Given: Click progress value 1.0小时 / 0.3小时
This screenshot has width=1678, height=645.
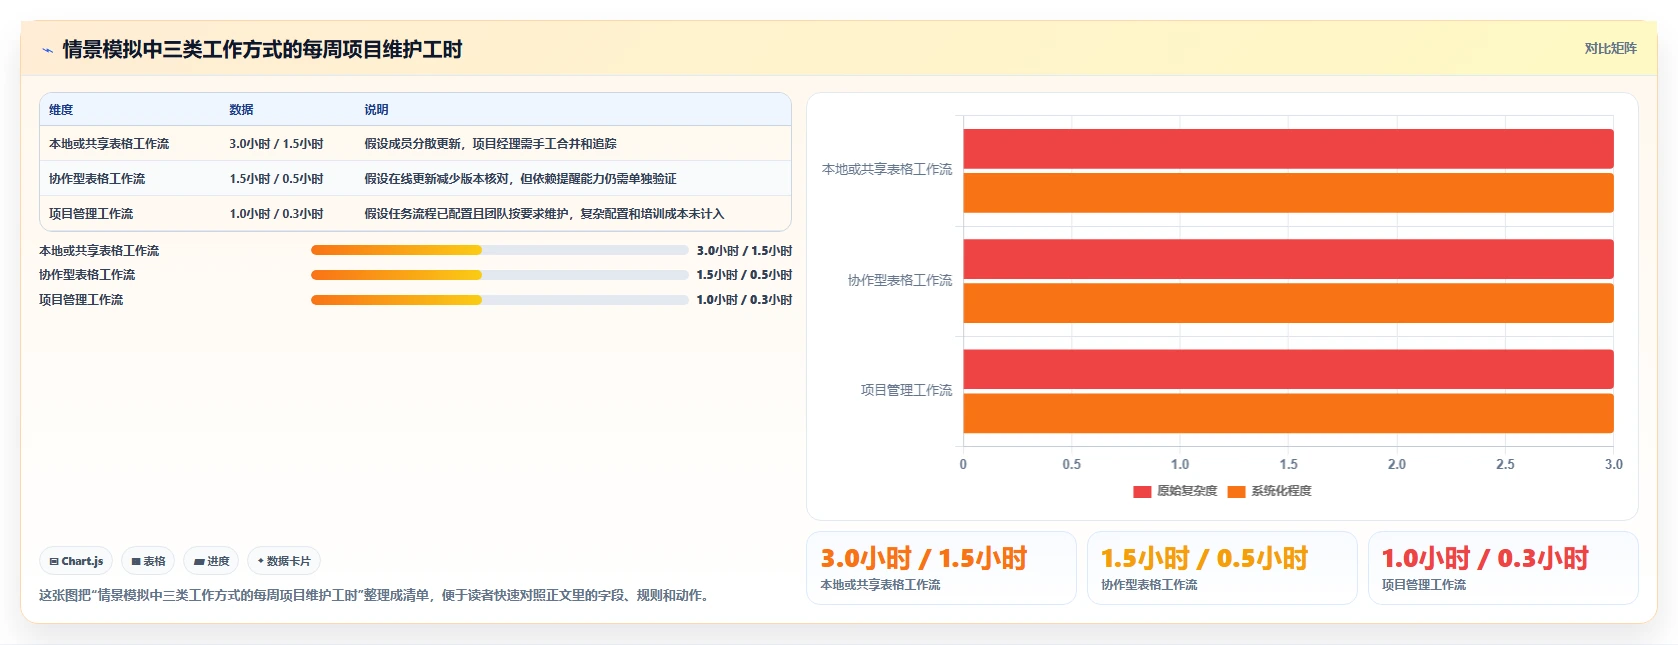Looking at the screenshot, I should click(744, 300).
